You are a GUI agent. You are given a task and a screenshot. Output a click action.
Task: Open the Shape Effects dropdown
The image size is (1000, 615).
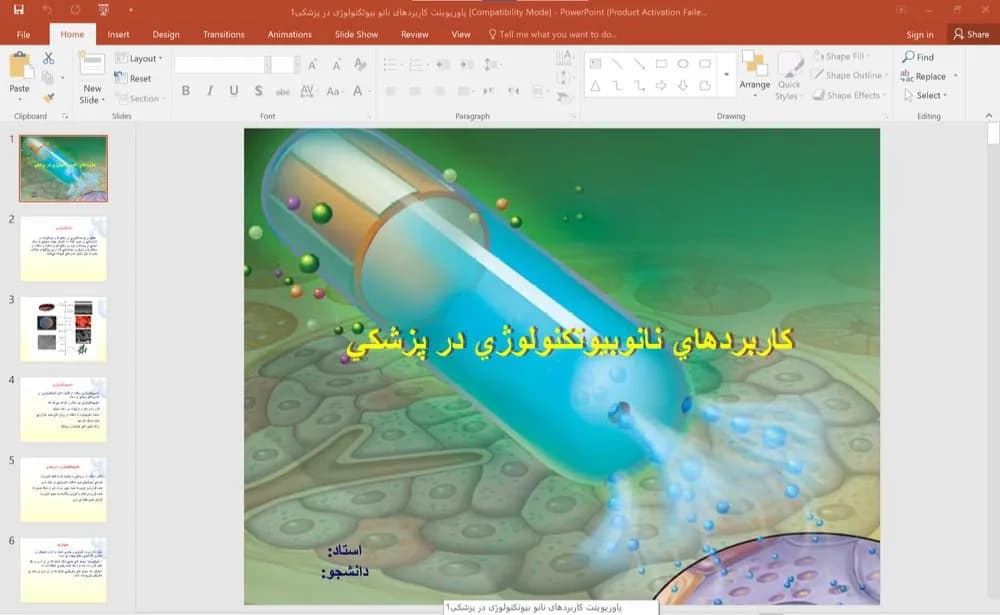(x=849, y=95)
